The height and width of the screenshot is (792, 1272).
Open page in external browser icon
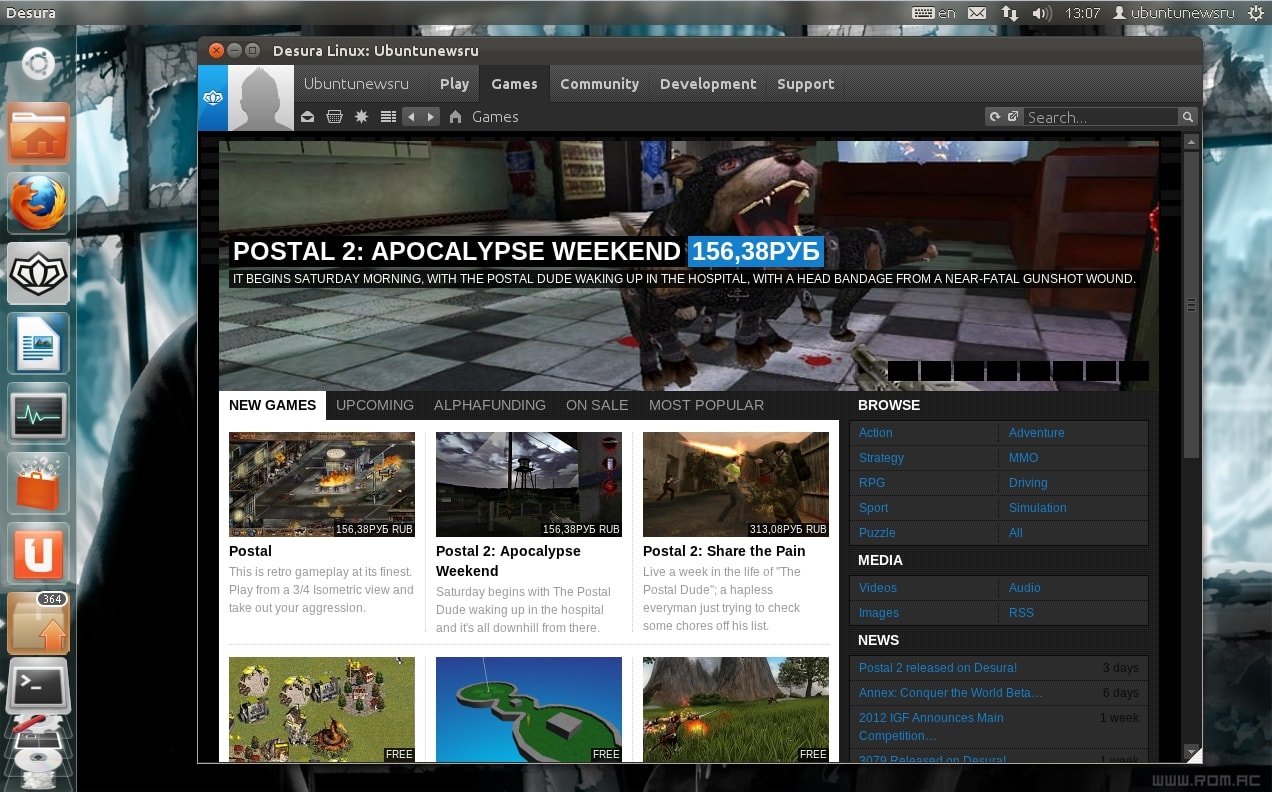(1013, 117)
